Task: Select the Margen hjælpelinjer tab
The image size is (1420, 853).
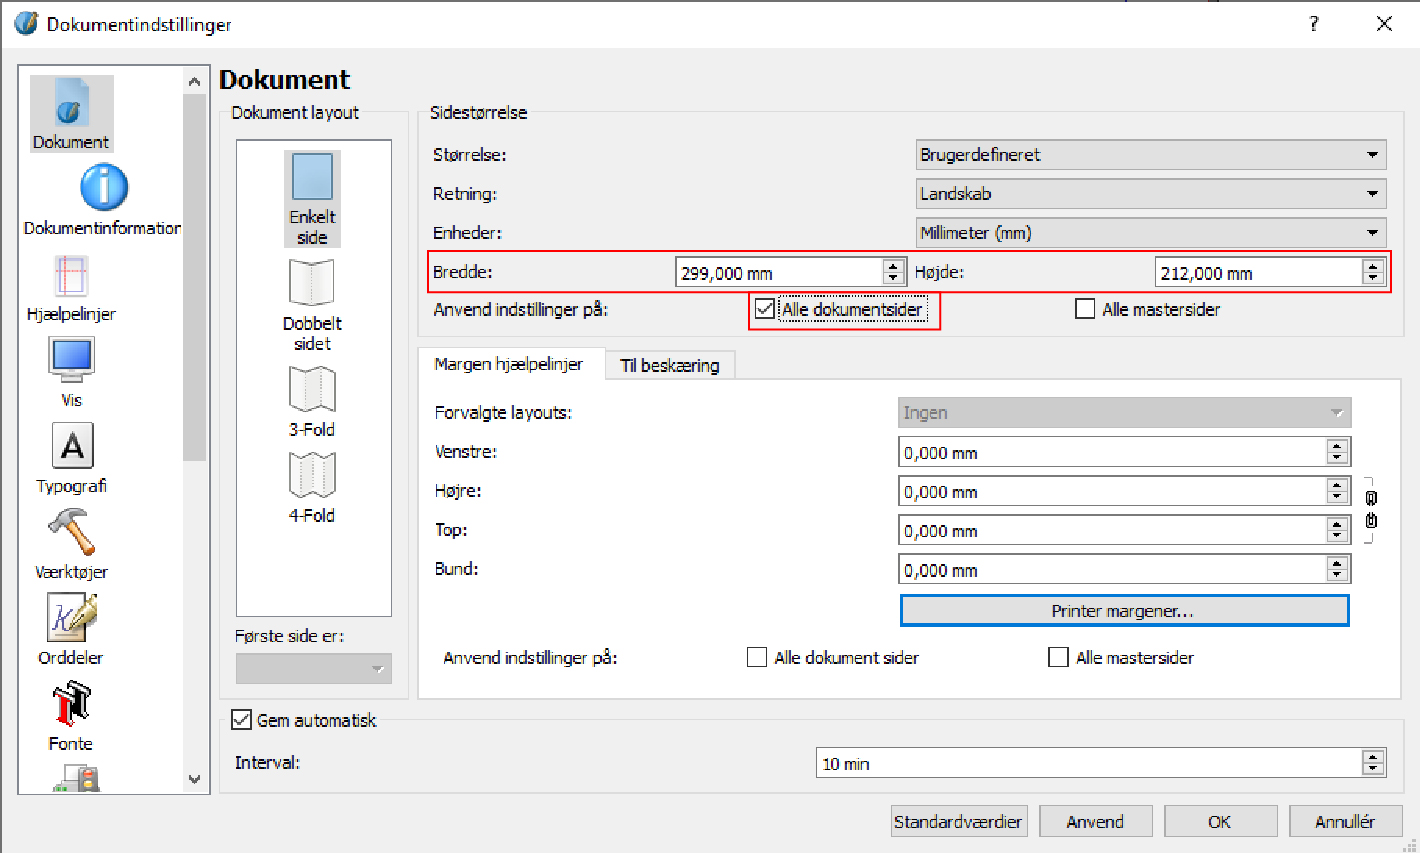Action: (x=508, y=364)
